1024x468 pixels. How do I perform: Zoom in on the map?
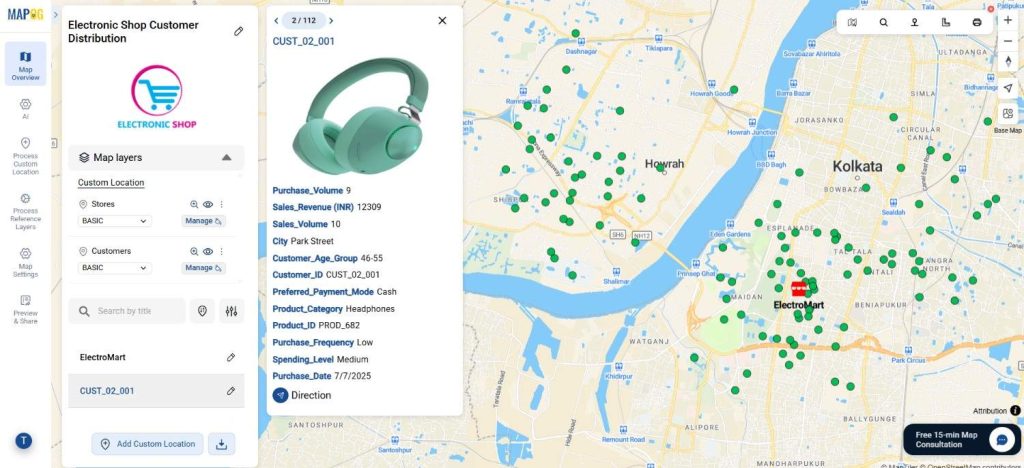[x=1008, y=20]
